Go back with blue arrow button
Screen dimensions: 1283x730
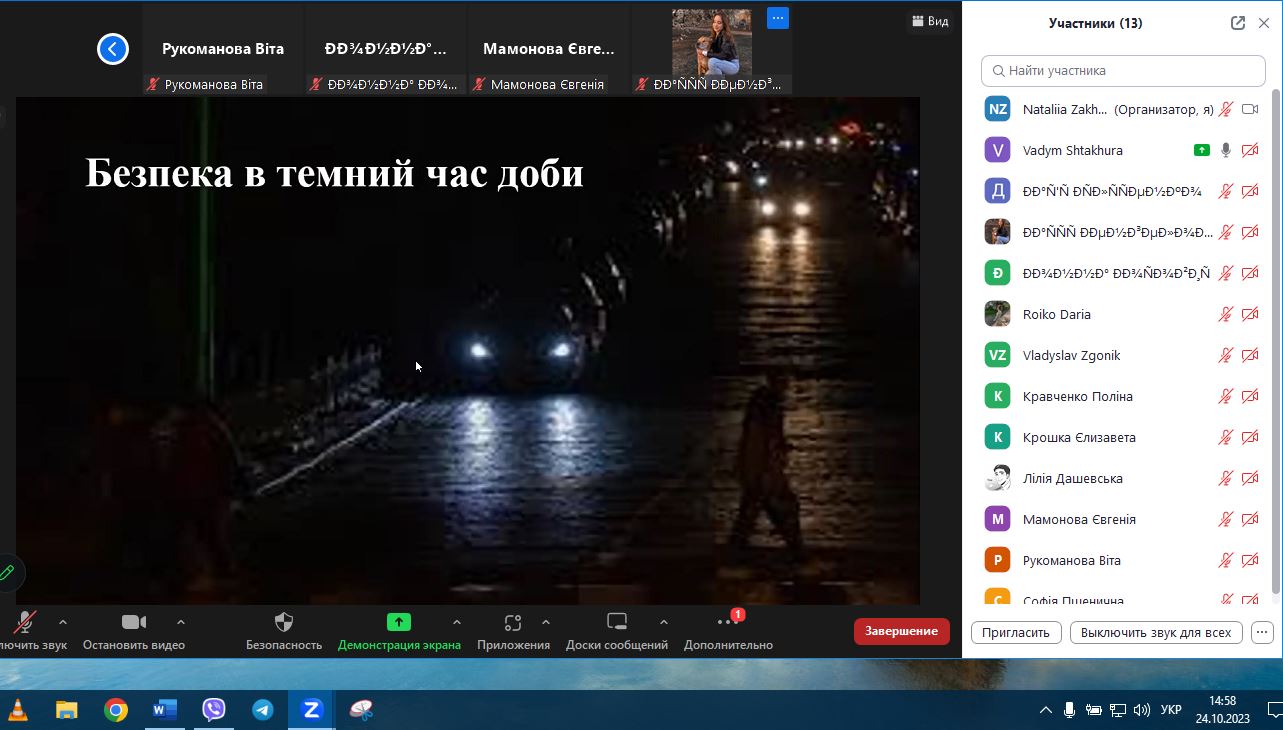[x=113, y=48]
